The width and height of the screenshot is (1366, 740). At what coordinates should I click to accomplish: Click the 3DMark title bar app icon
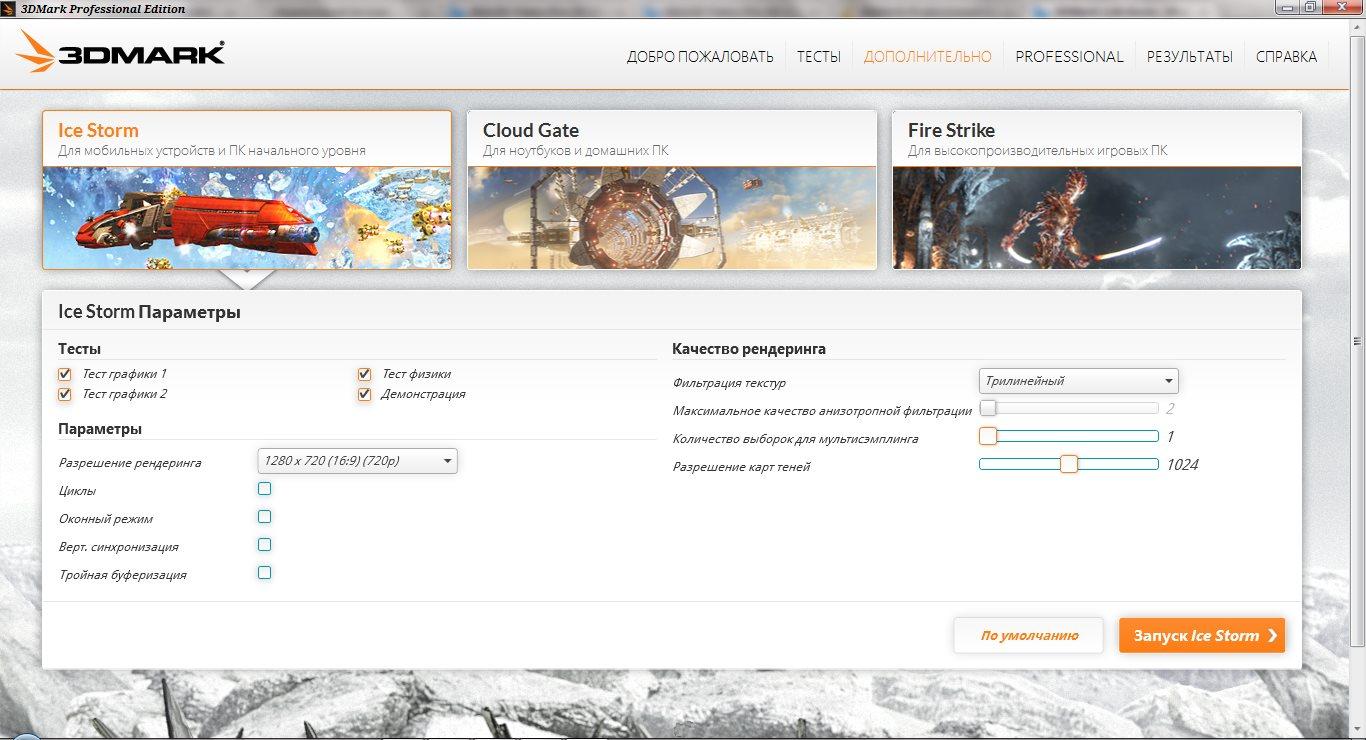(x=10, y=9)
